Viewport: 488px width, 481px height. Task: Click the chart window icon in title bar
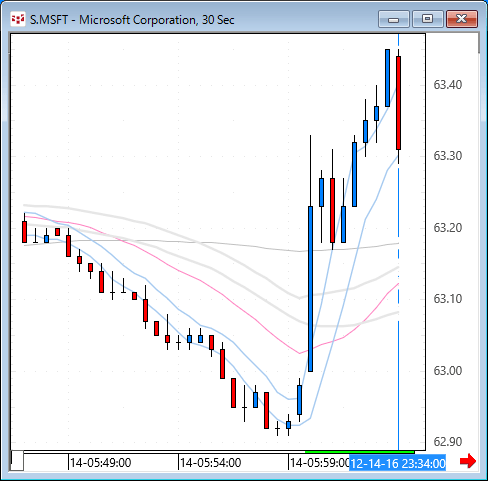[18, 19]
